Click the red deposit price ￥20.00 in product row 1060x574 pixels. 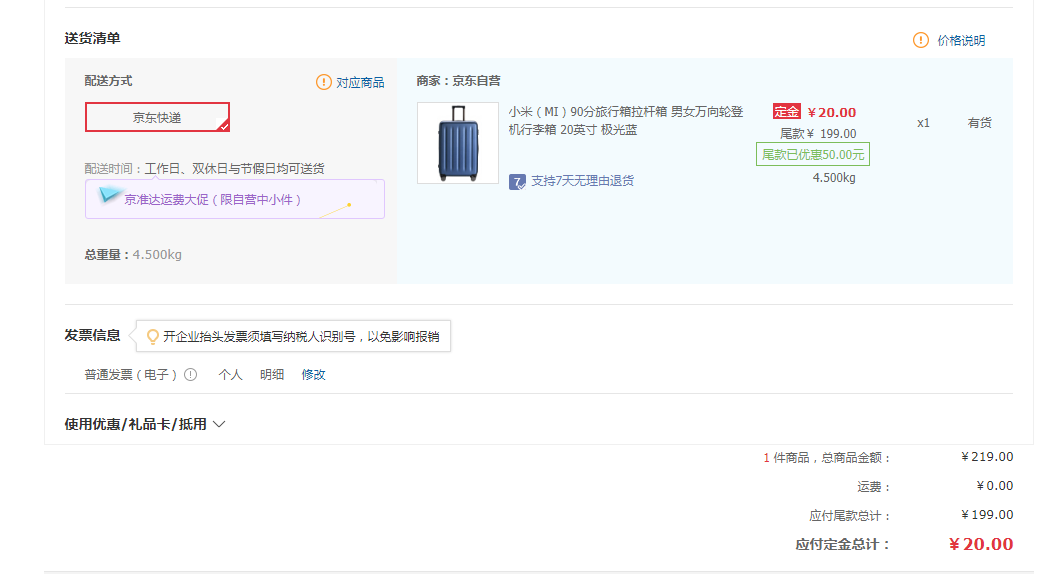coord(832,112)
